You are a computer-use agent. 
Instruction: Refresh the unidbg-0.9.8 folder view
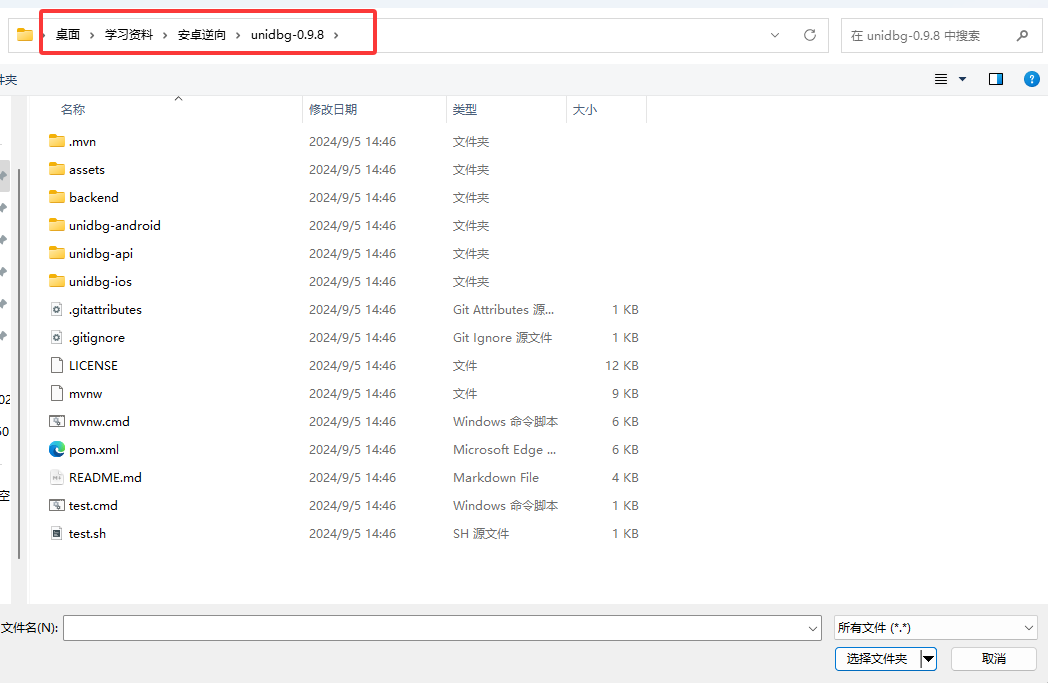[809, 35]
